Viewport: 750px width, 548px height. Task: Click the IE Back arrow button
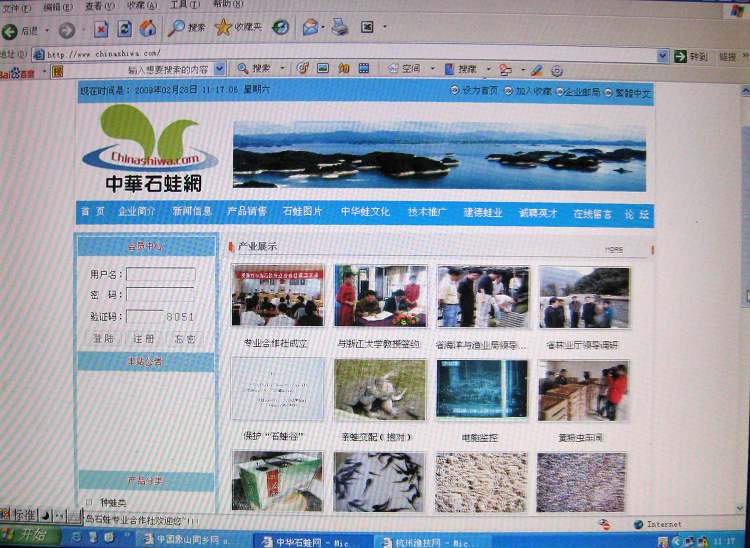click(x=11, y=30)
